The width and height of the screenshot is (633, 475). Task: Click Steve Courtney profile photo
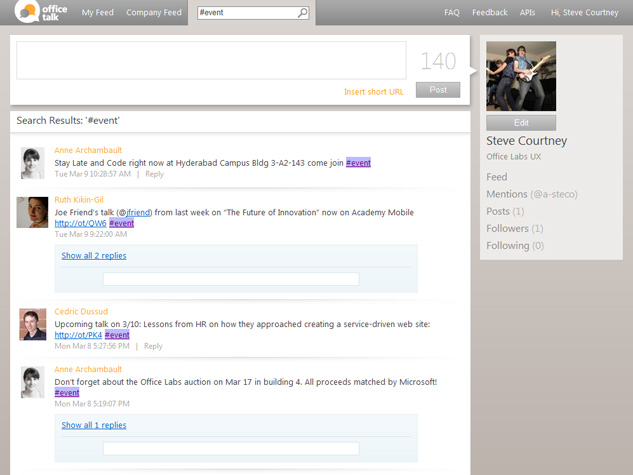(521, 76)
